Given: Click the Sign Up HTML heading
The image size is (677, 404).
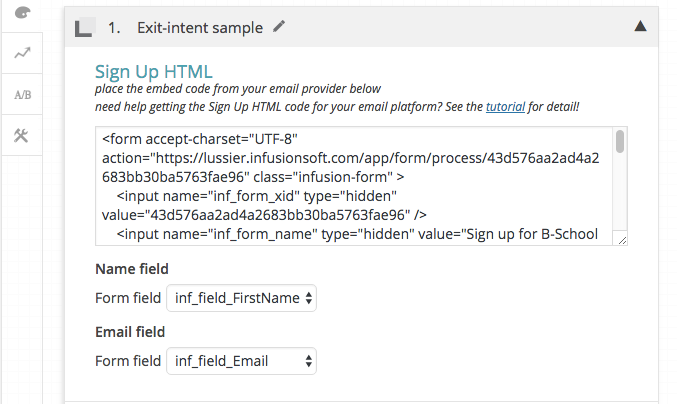Looking at the screenshot, I should click(153, 71).
